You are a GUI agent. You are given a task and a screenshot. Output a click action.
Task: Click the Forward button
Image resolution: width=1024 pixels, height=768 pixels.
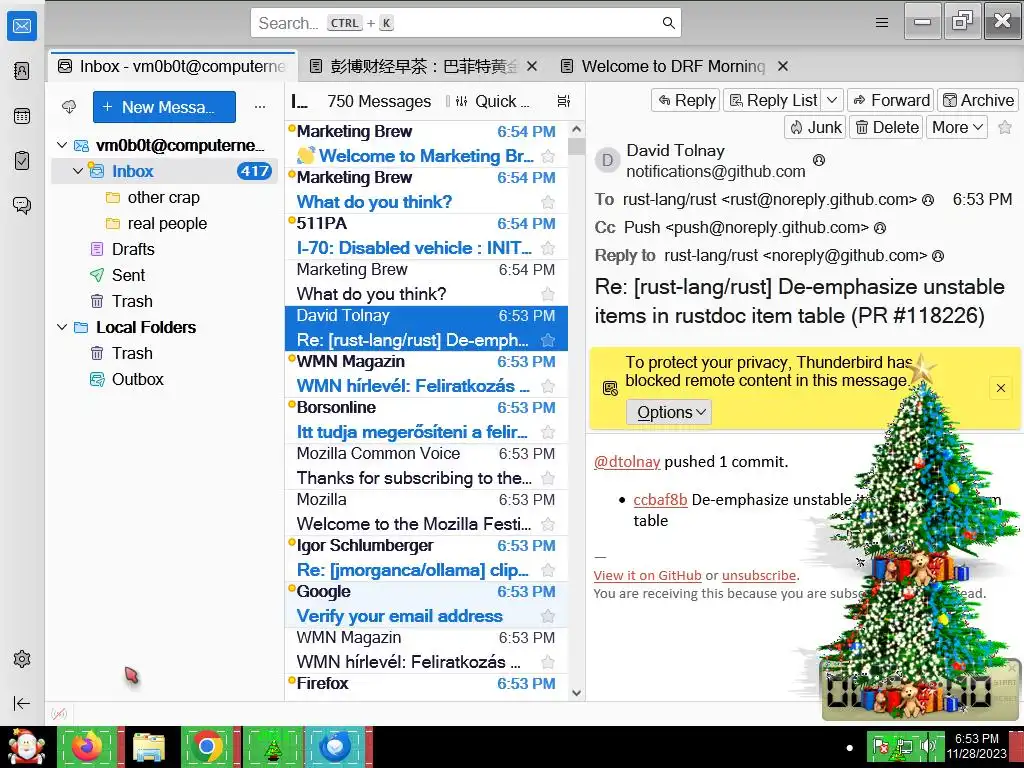891,101
